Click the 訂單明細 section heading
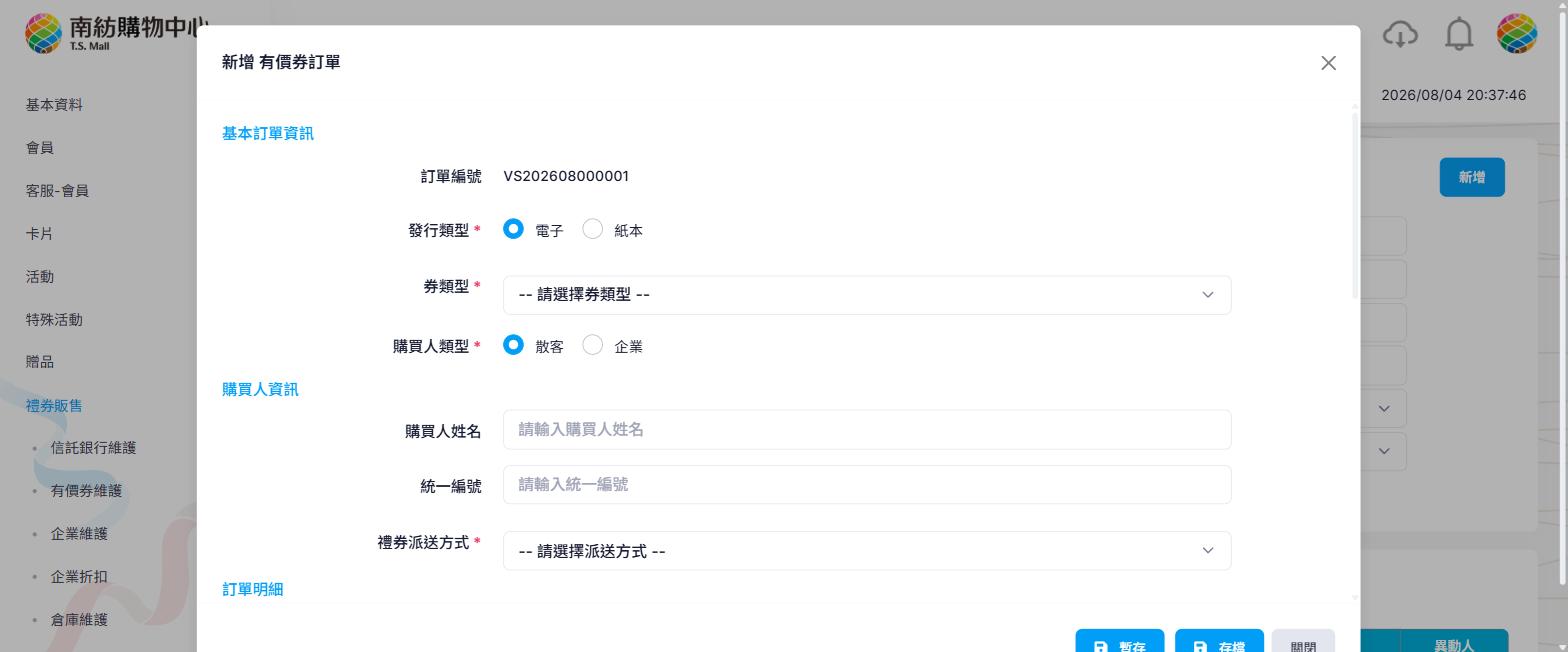Viewport: 1568px width, 652px height. 253,590
